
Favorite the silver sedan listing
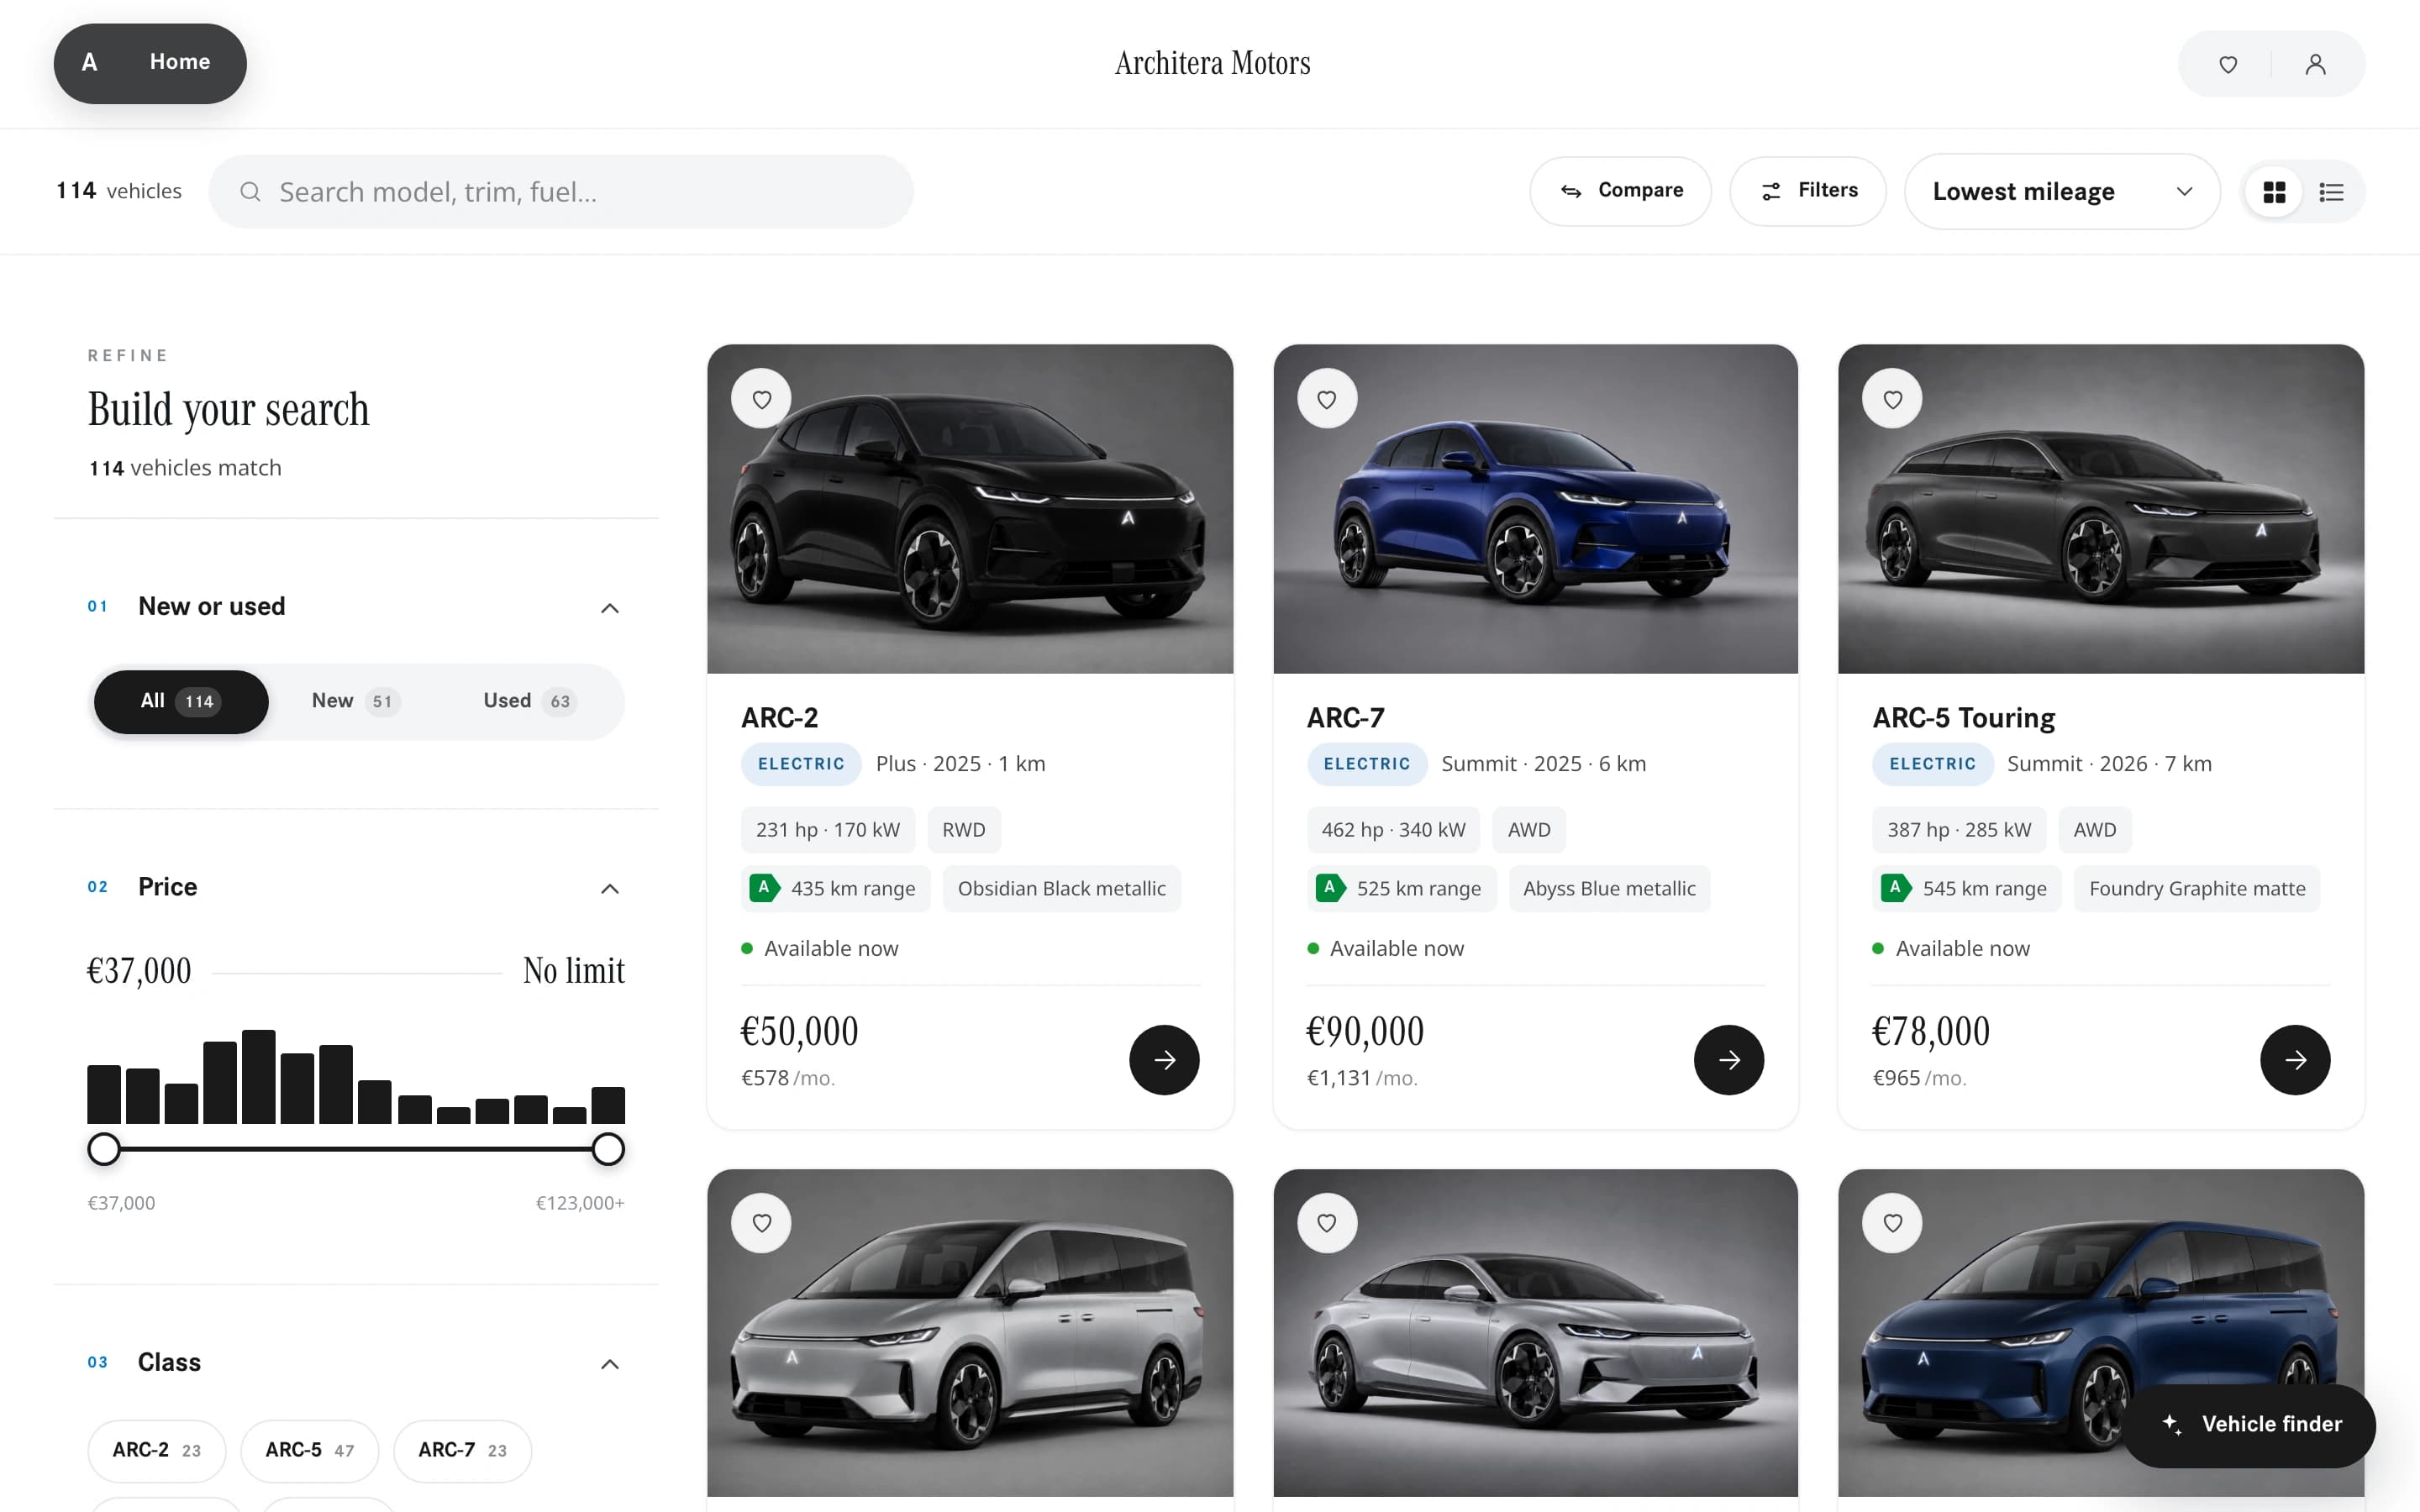(1327, 1223)
